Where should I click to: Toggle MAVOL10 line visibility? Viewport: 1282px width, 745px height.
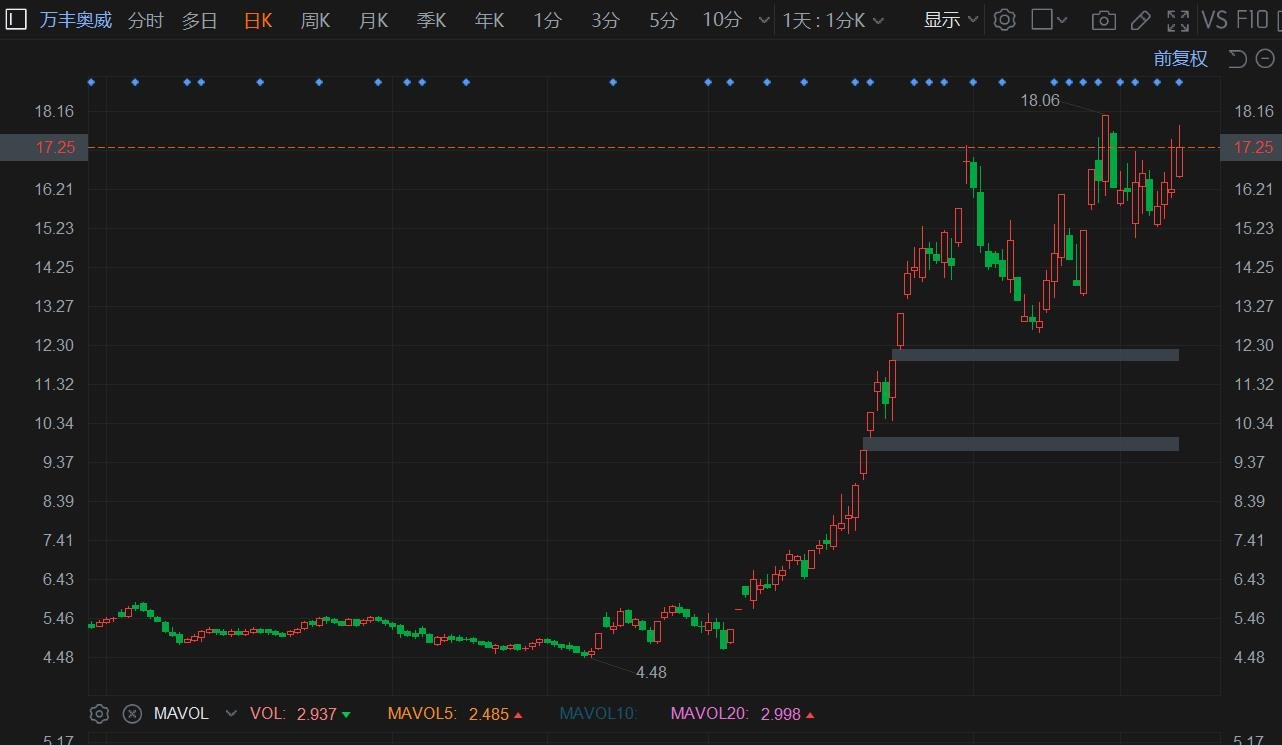tap(597, 713)
